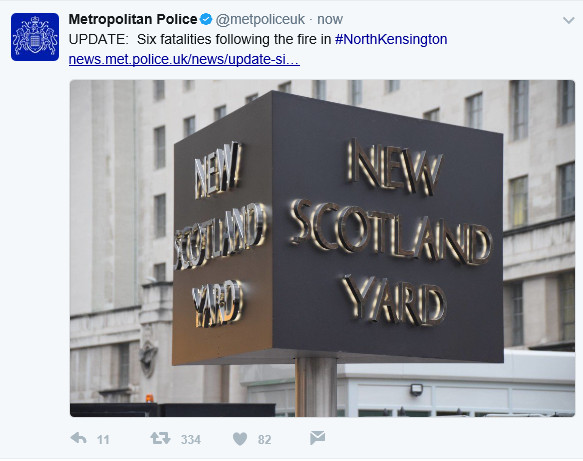
Task: Click the @metpoliceuk handle
Action: tap(260, 19)
